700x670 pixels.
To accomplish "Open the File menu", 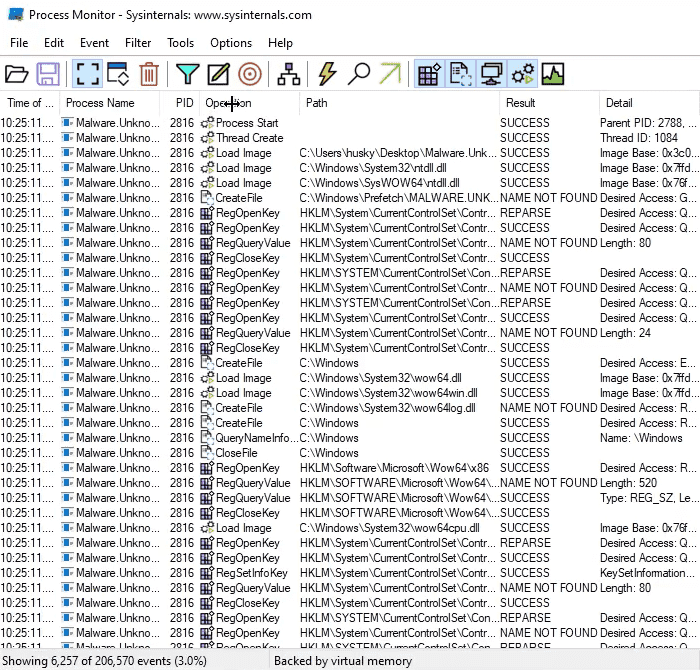I will (x=19, y=43).
